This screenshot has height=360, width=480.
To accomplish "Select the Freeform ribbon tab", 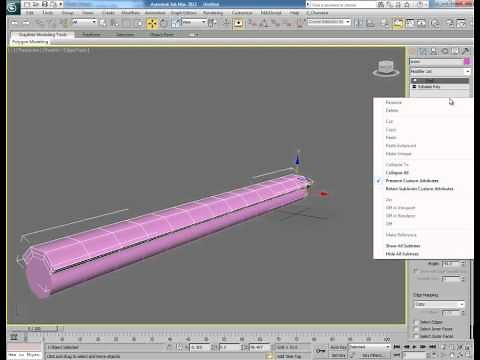I will [x=91, y=34].
